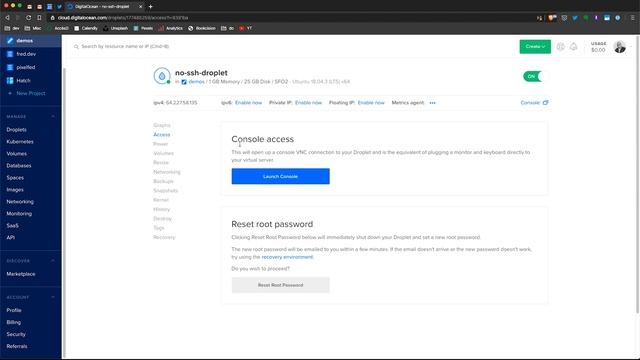Open the user avatar menu
The image size is (640, 360).
point(620,47)
